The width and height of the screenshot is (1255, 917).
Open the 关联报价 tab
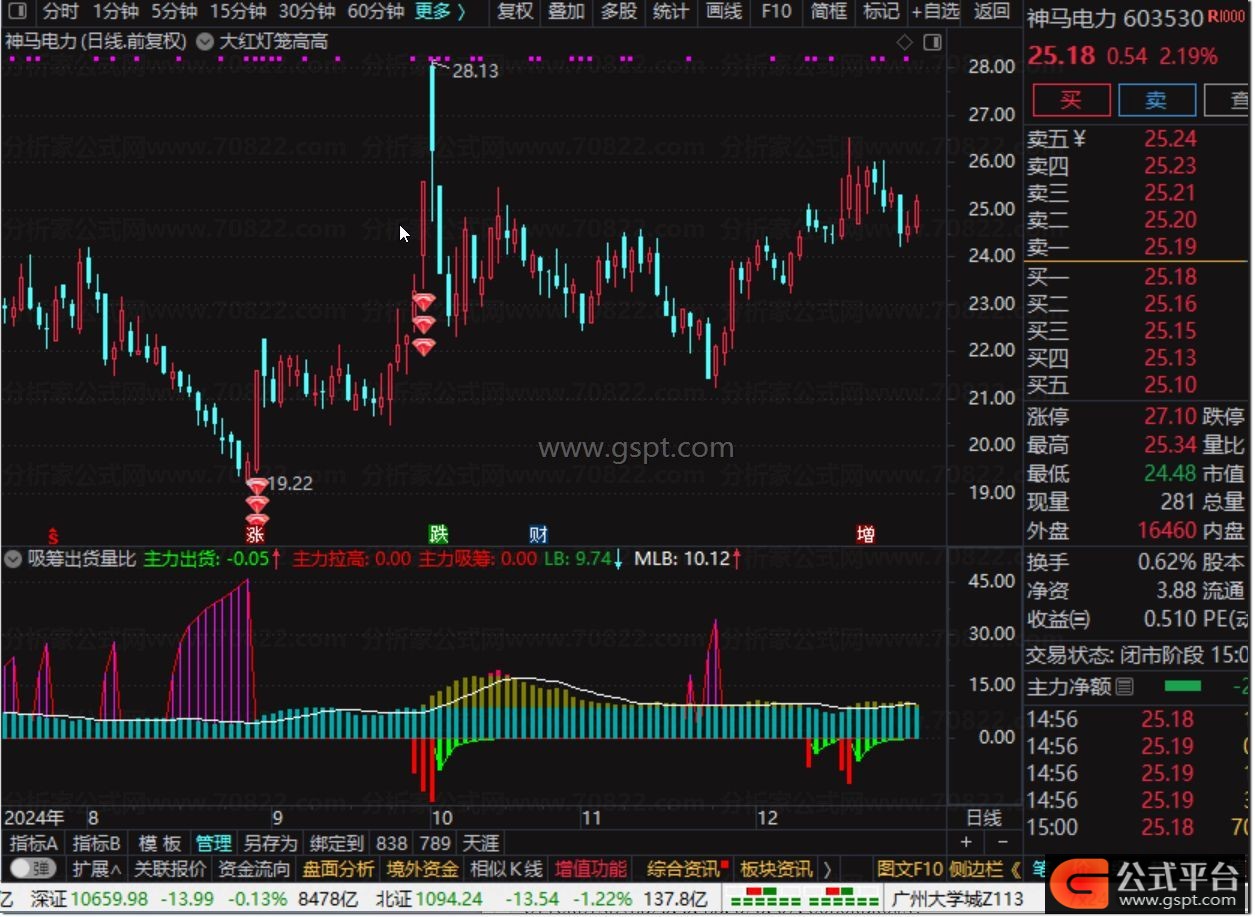(170, 868)
